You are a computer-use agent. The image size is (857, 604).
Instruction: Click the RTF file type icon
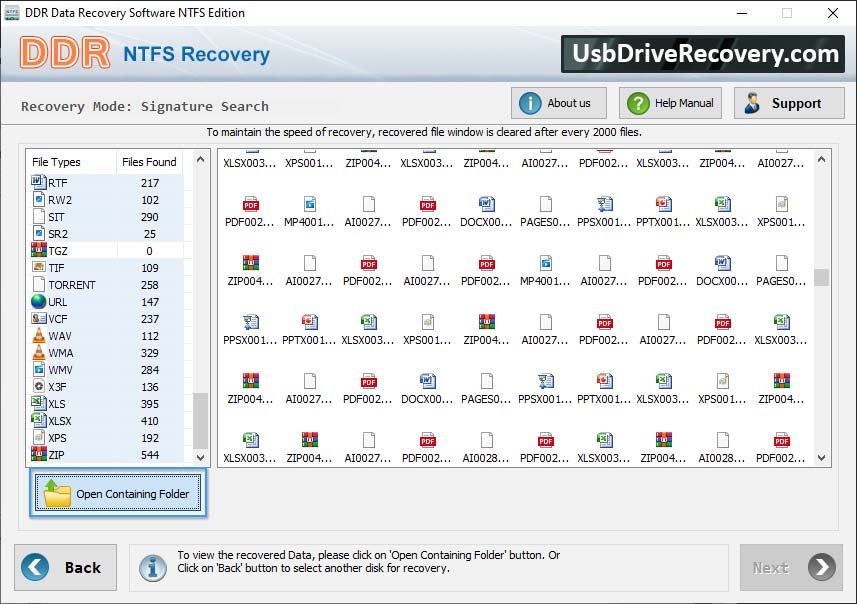[x=39, y=182]
